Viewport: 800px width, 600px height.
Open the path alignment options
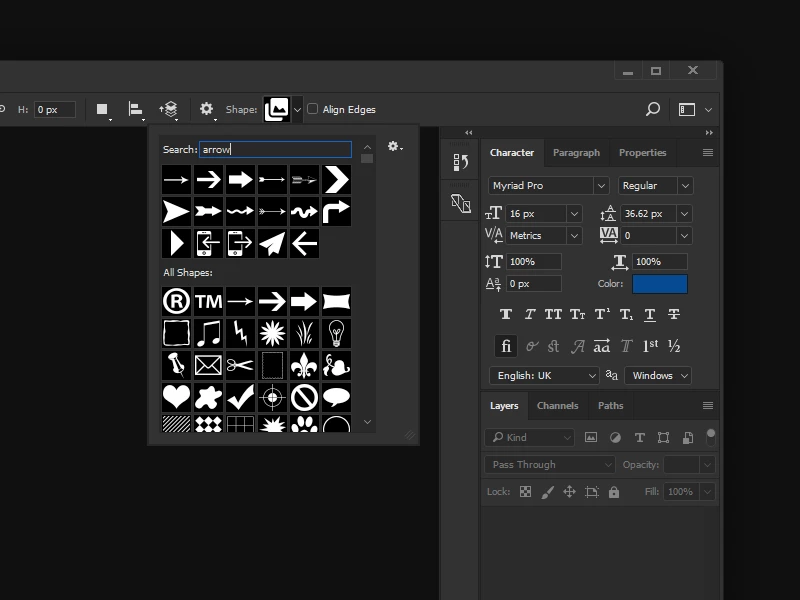pos(135,109)
